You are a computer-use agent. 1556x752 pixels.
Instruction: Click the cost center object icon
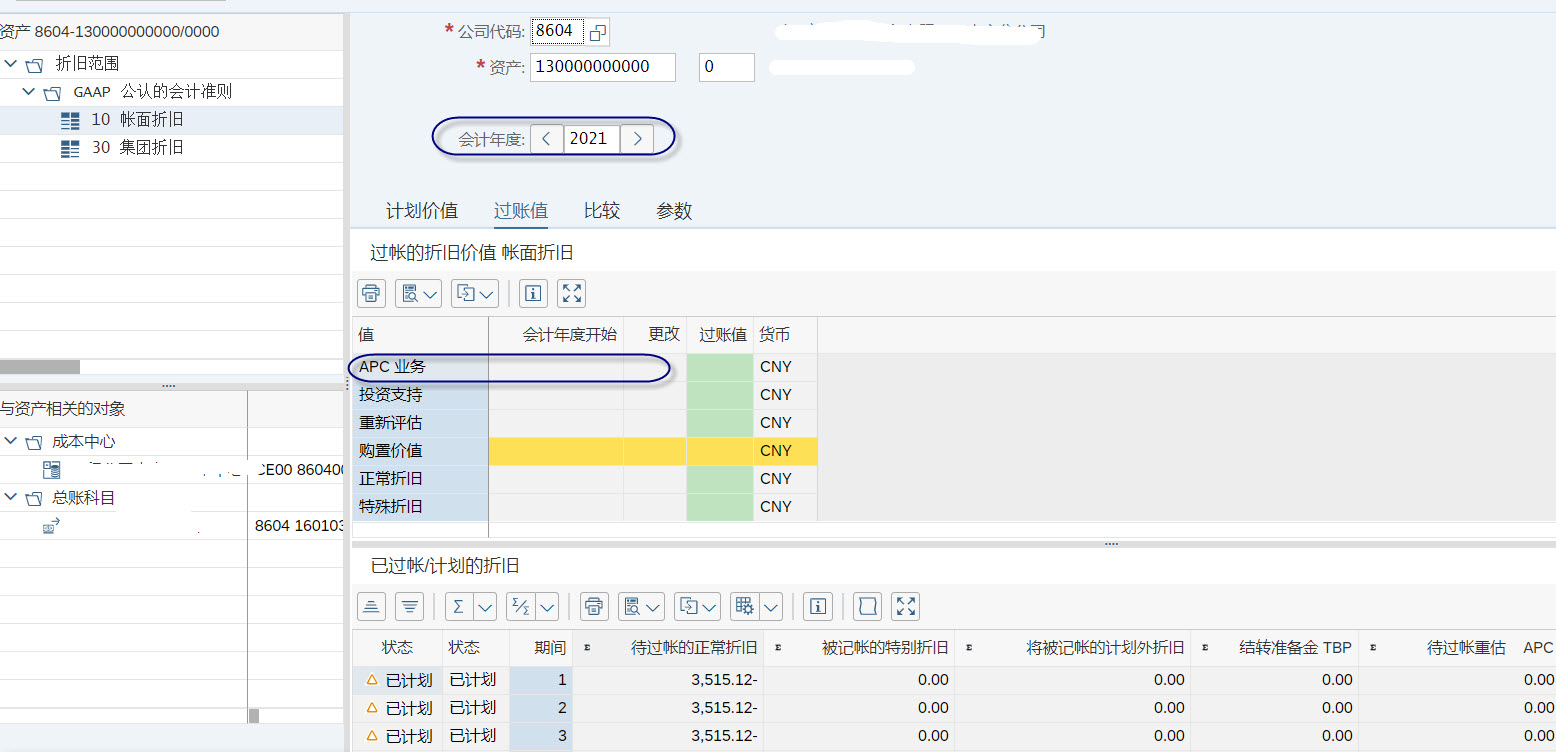[52, 470]
